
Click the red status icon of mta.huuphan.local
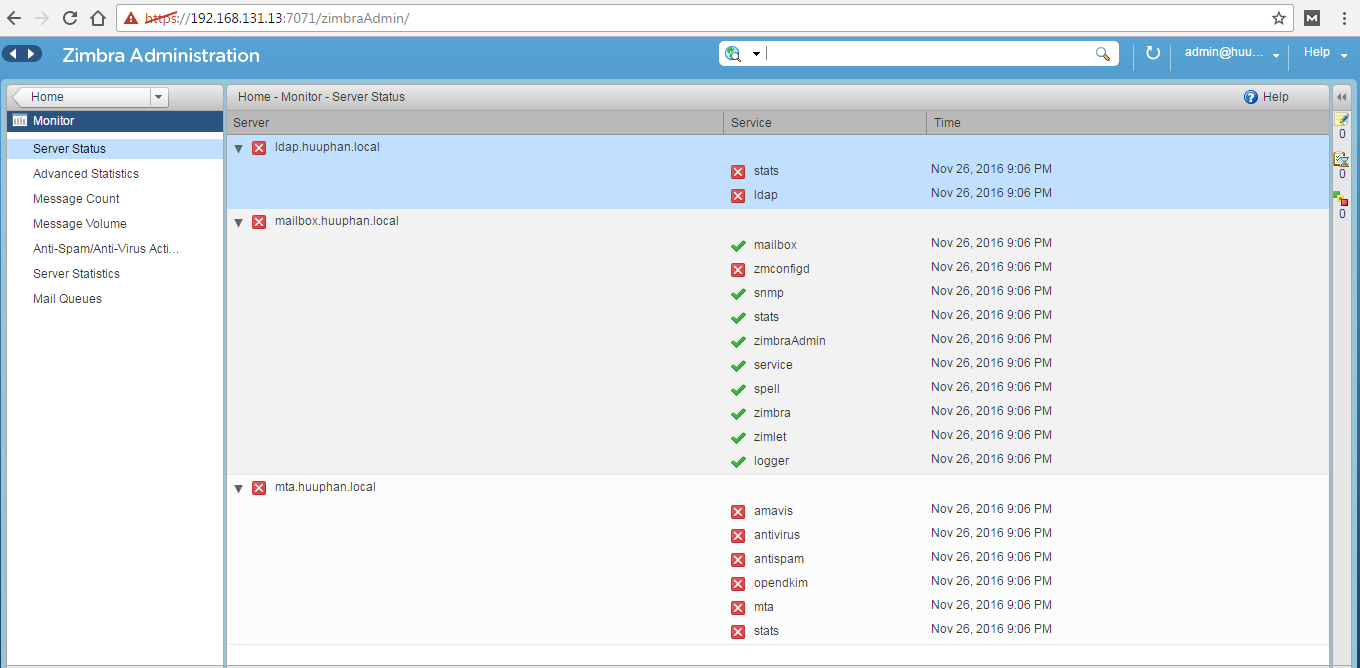click(x=259, y=488)
